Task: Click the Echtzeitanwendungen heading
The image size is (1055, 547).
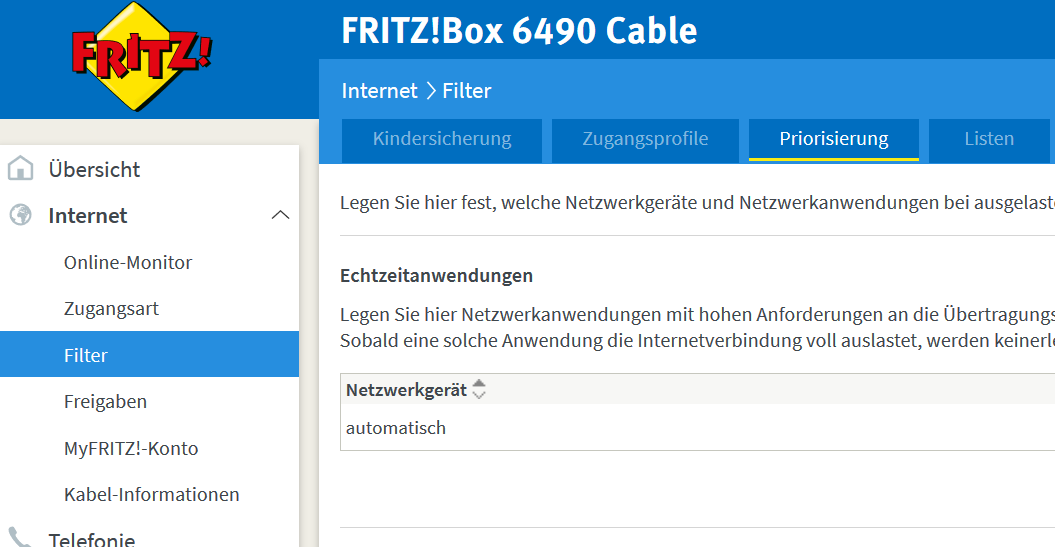Action: [x=437, y=276]
